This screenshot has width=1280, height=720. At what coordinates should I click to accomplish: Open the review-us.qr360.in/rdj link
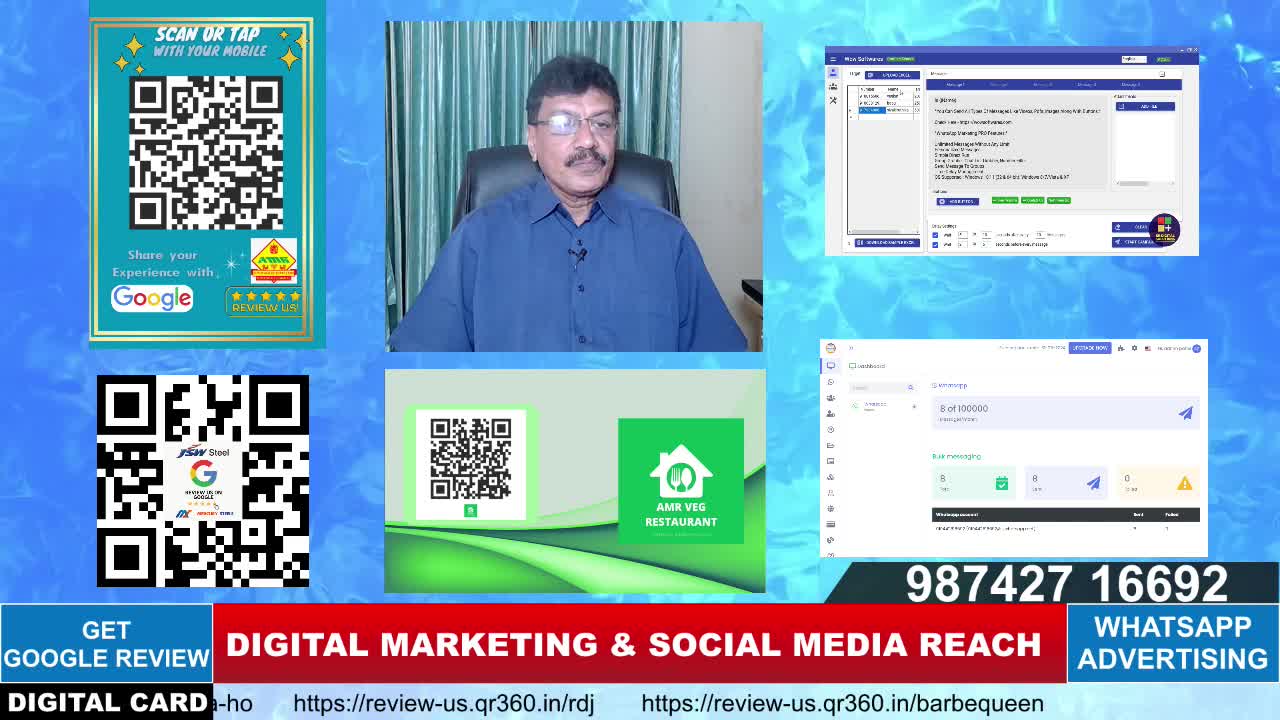click(444, 703)
